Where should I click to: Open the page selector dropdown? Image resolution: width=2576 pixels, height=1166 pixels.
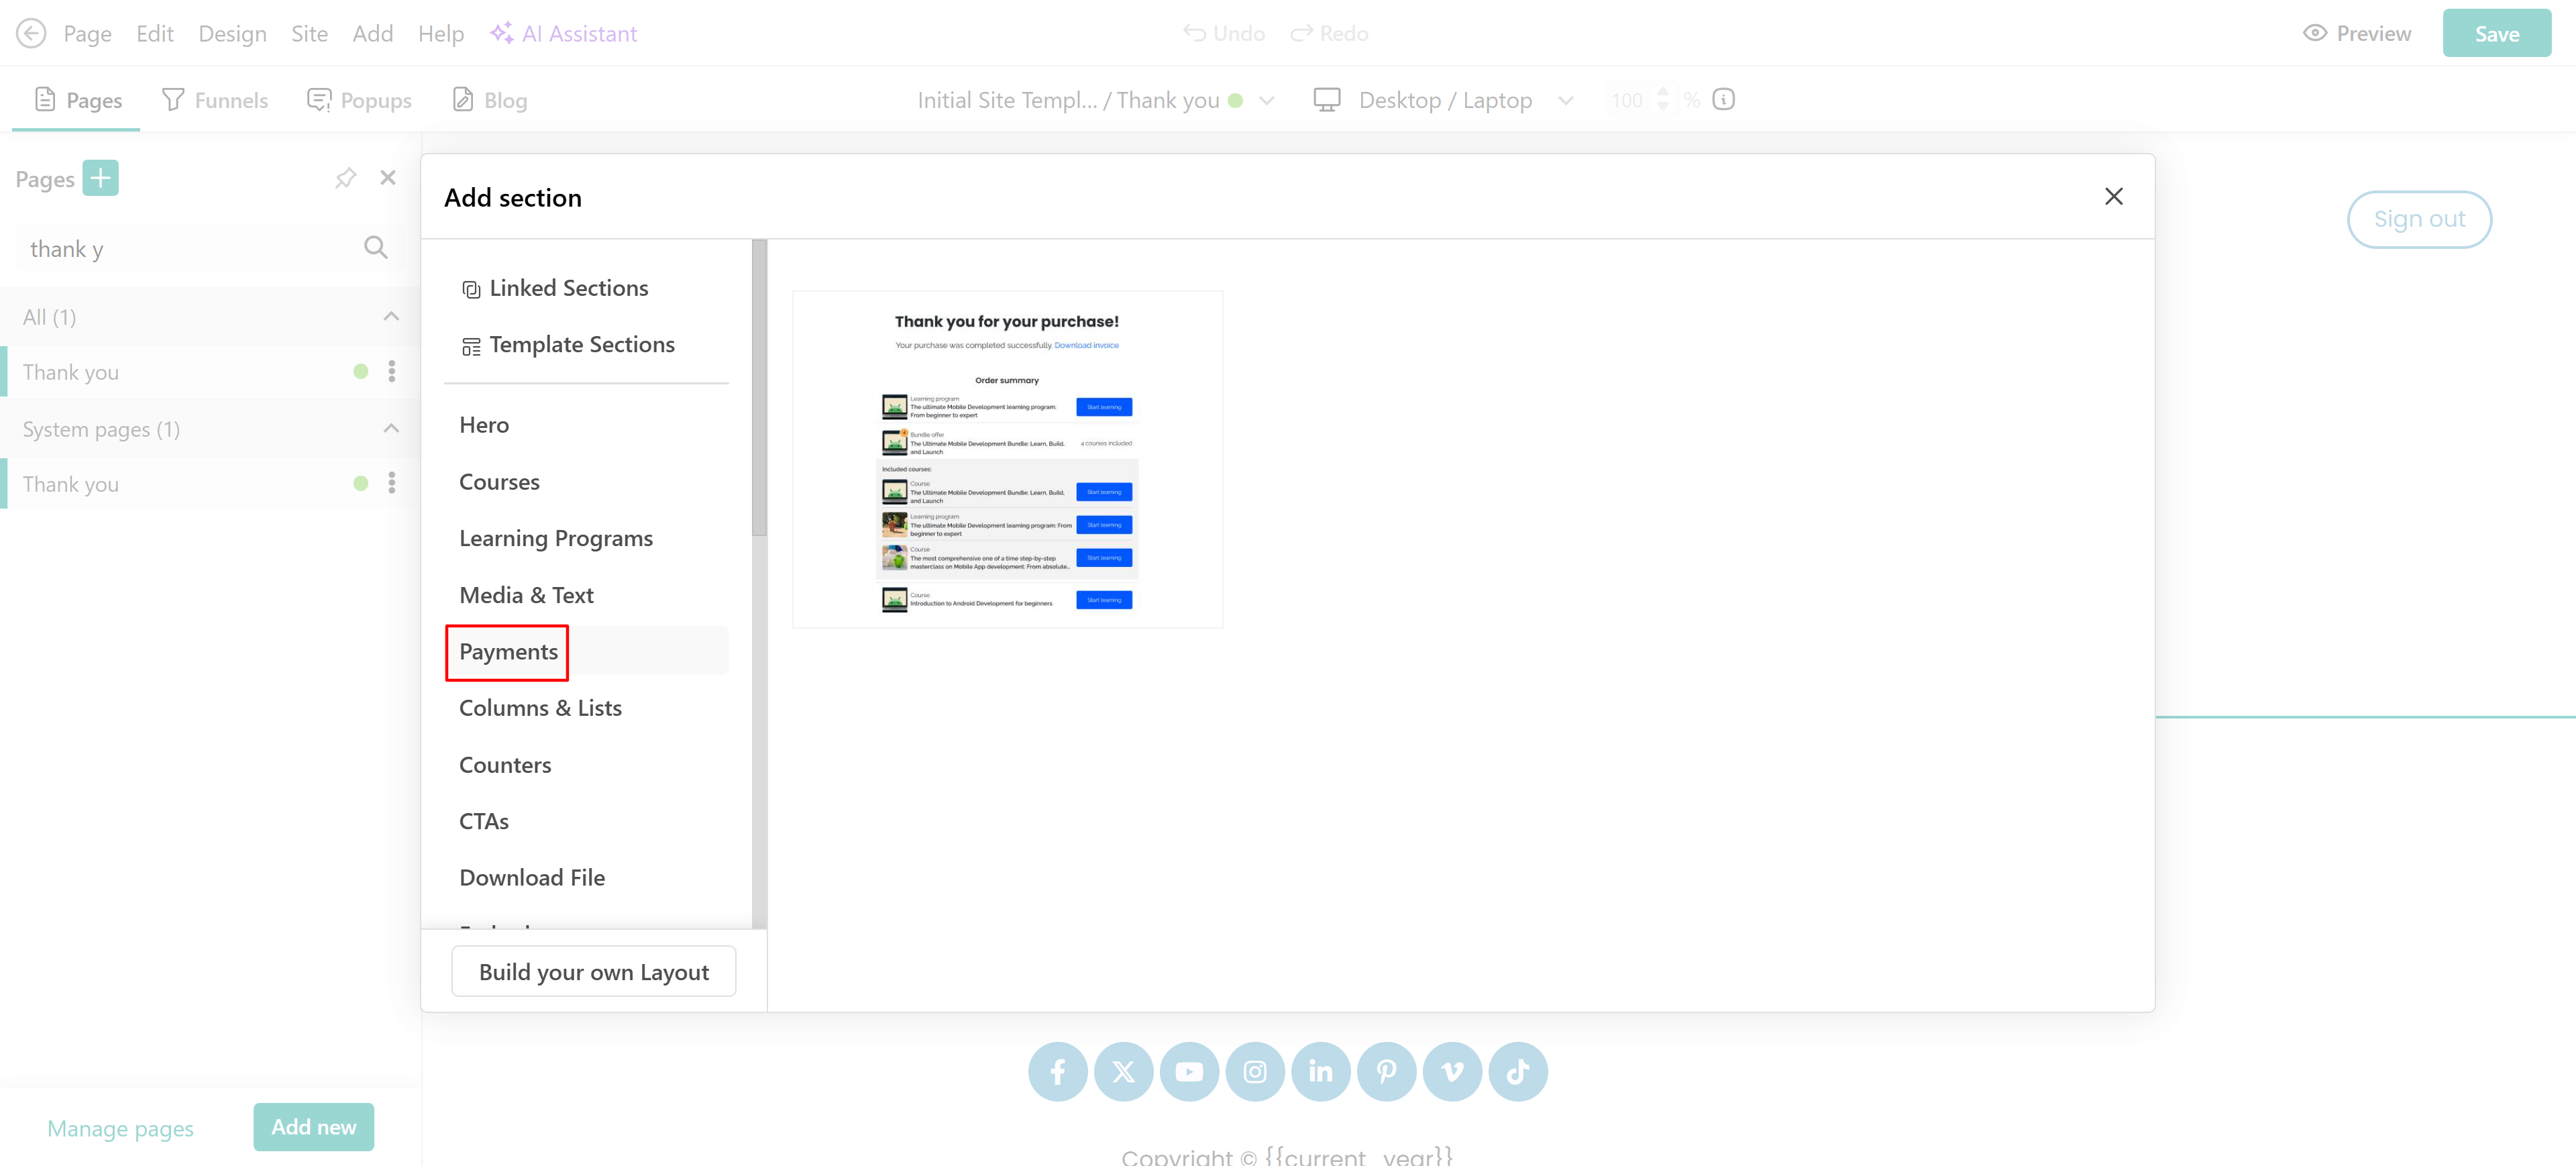[x=1267, y=100]
